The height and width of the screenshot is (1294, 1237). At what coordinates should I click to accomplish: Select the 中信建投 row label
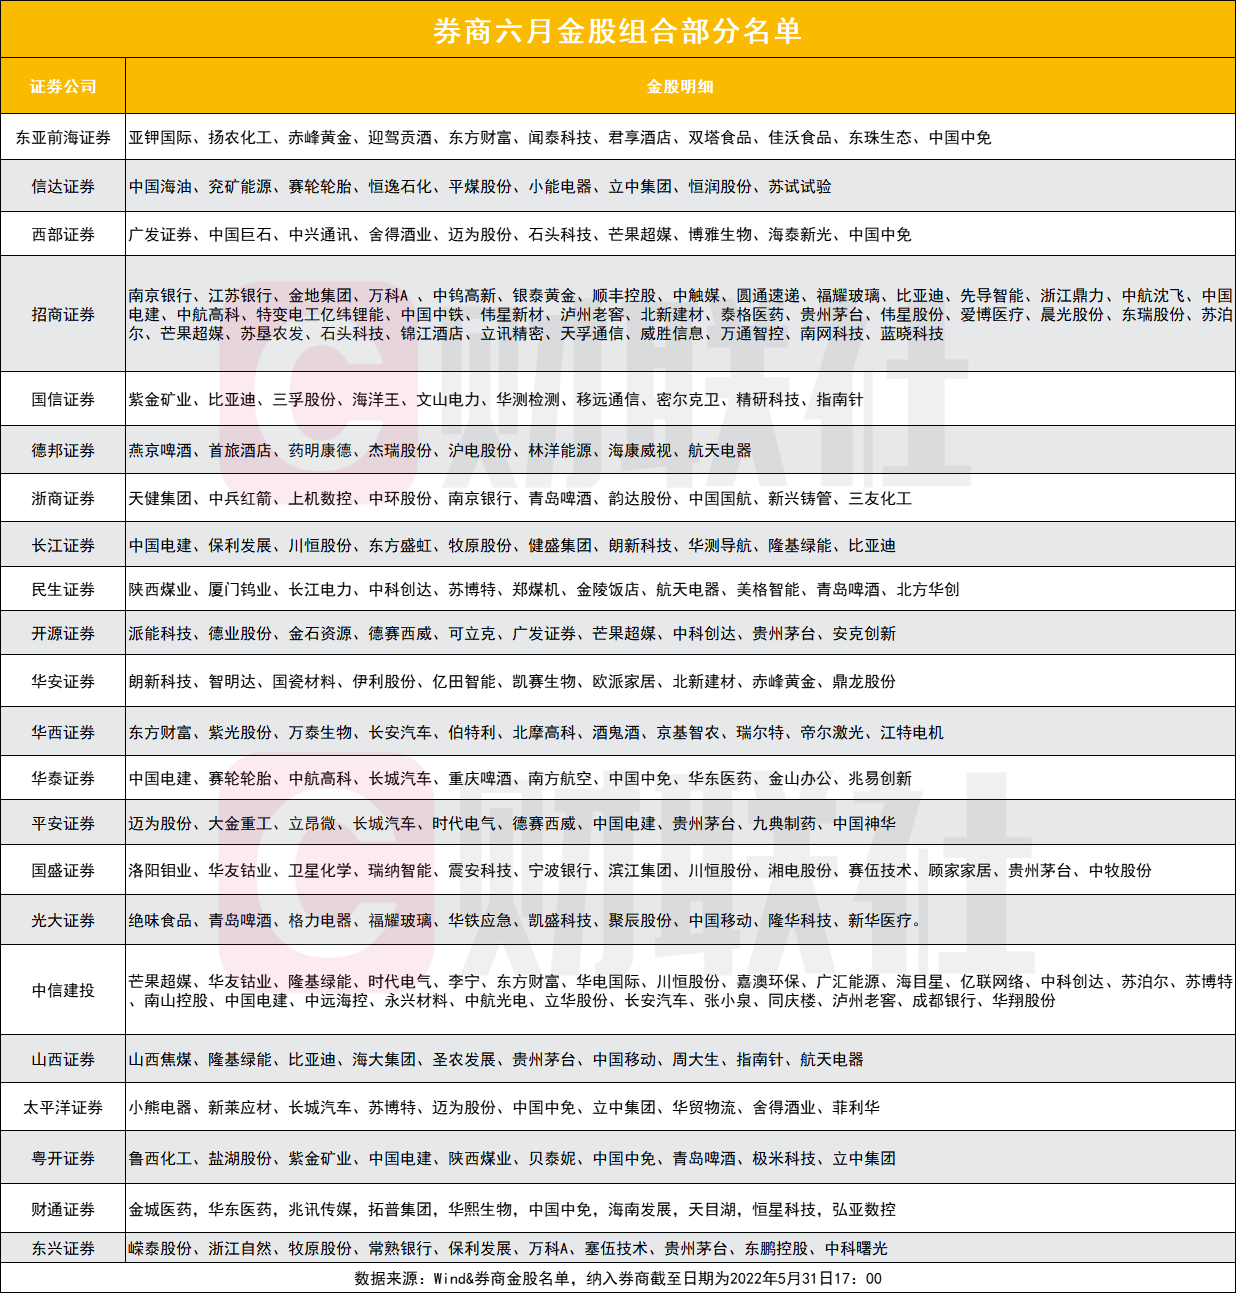coord(63,991)
